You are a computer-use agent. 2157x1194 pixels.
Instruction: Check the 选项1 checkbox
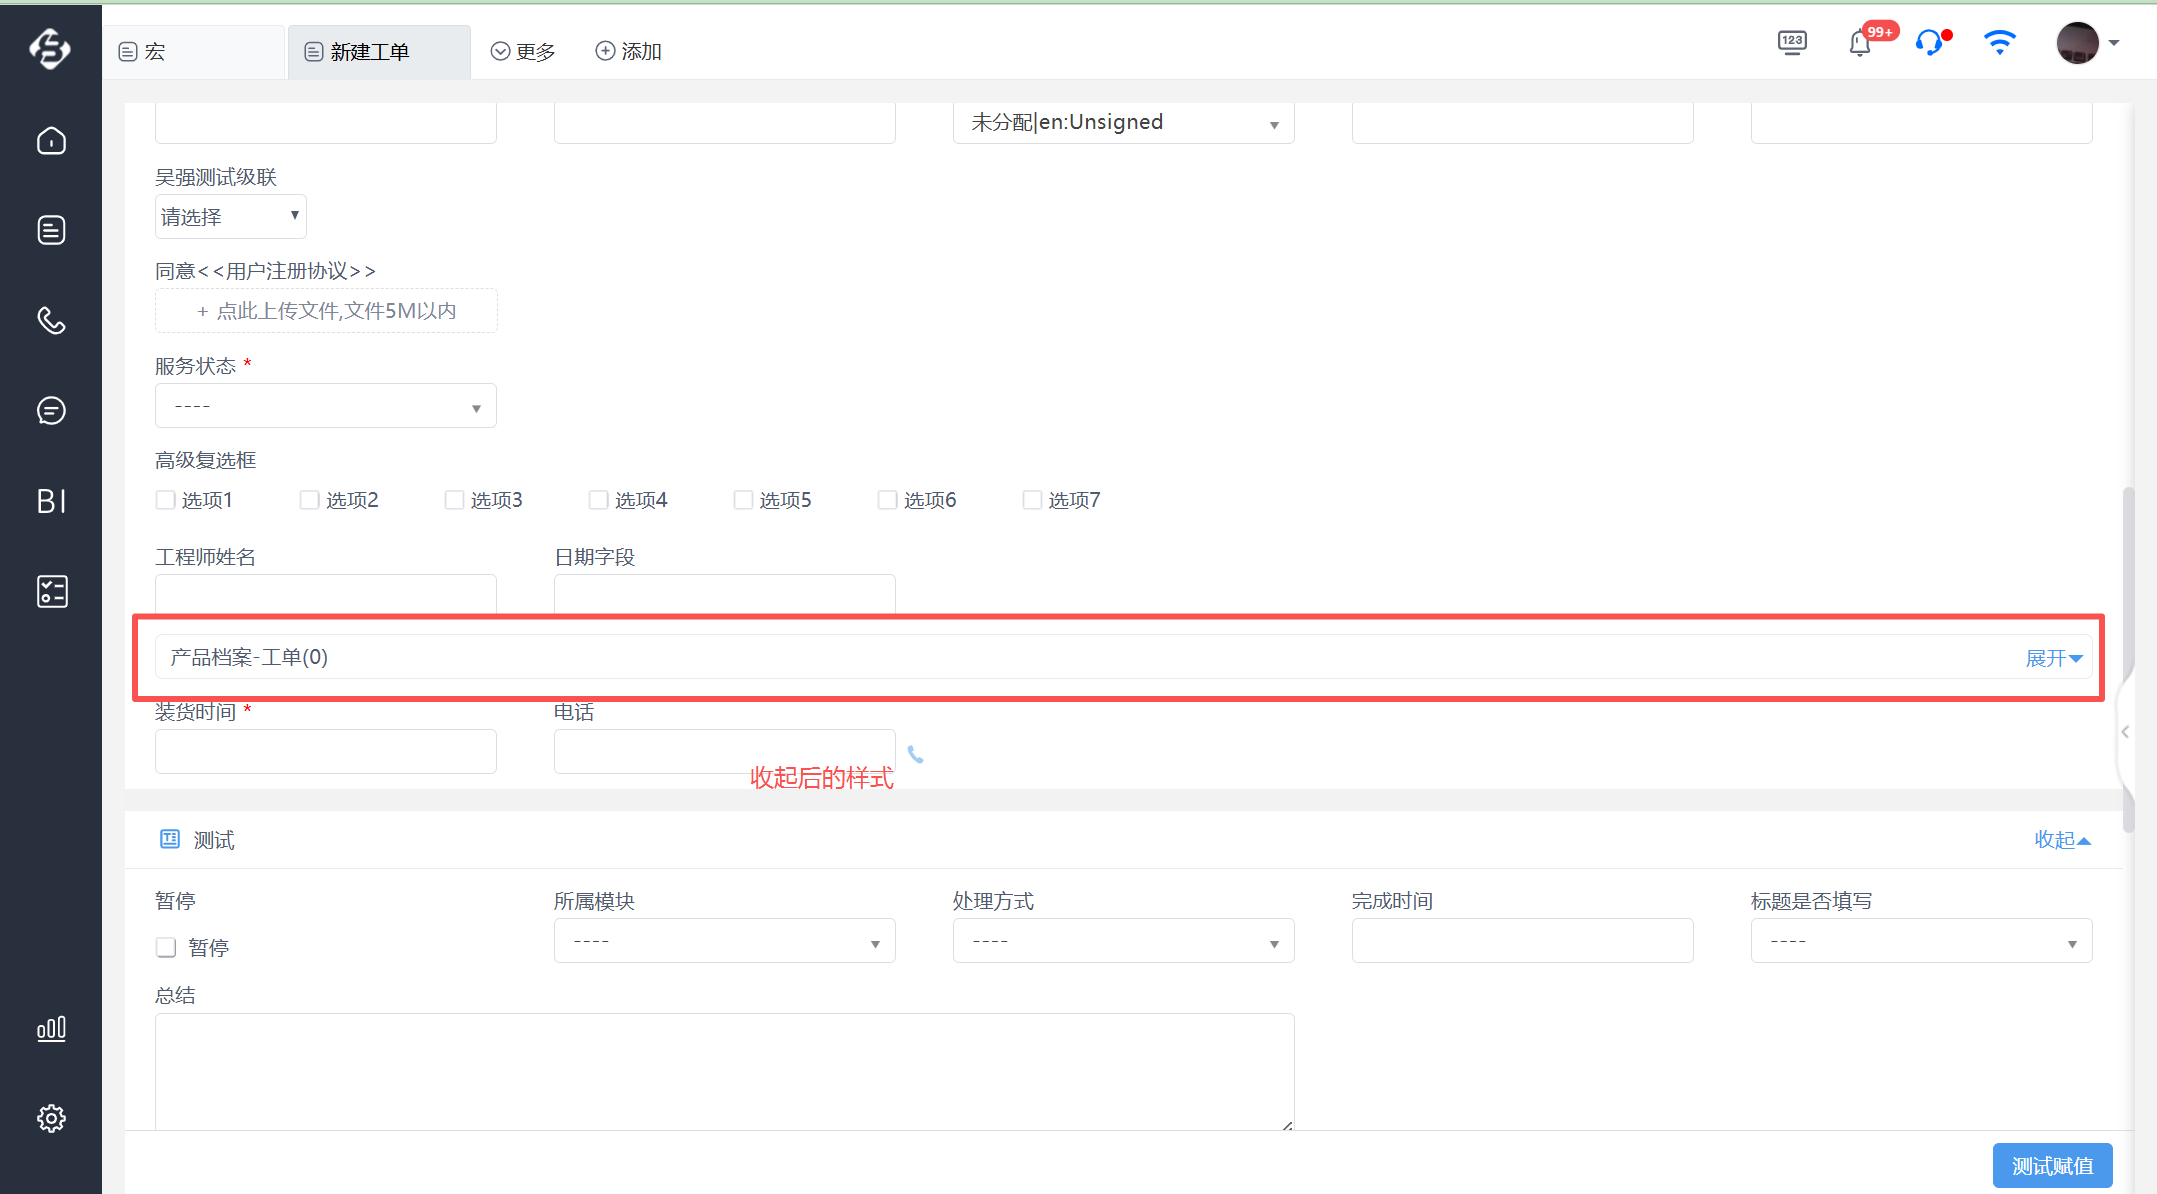pyautogui.click(x=166, y=500)
